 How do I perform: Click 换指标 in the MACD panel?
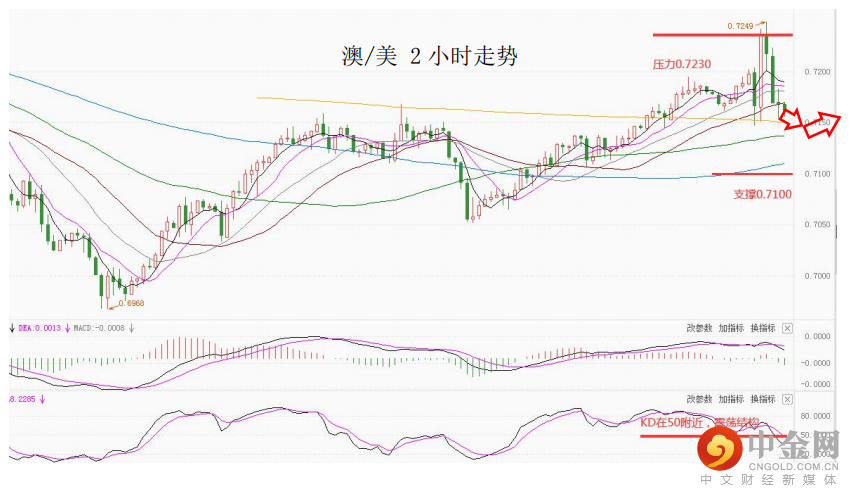click(x=764, y=328)
